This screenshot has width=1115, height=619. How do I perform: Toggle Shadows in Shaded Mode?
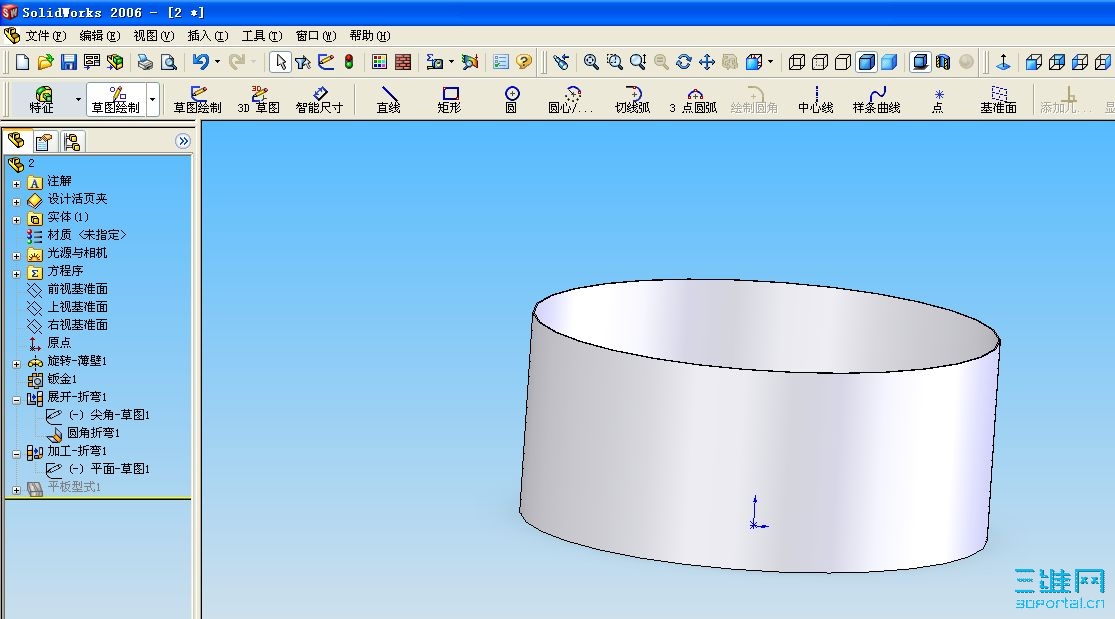click(920, 63)
